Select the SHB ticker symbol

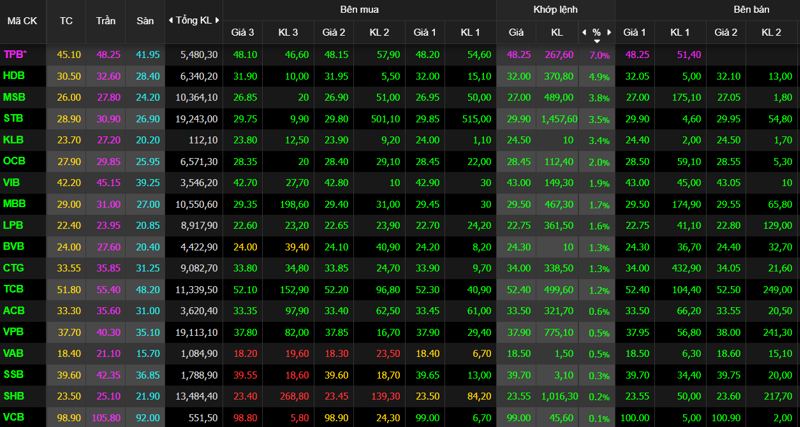coord(14,395)
